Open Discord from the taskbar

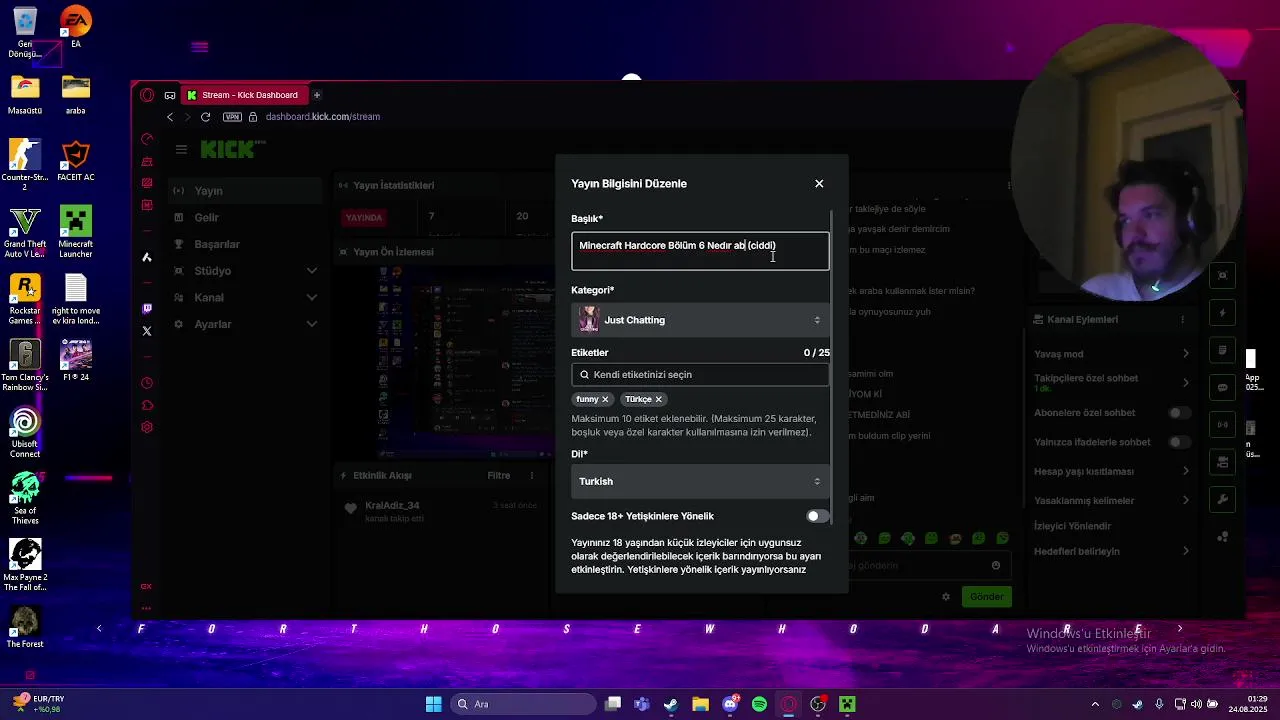tap(730, 704)
